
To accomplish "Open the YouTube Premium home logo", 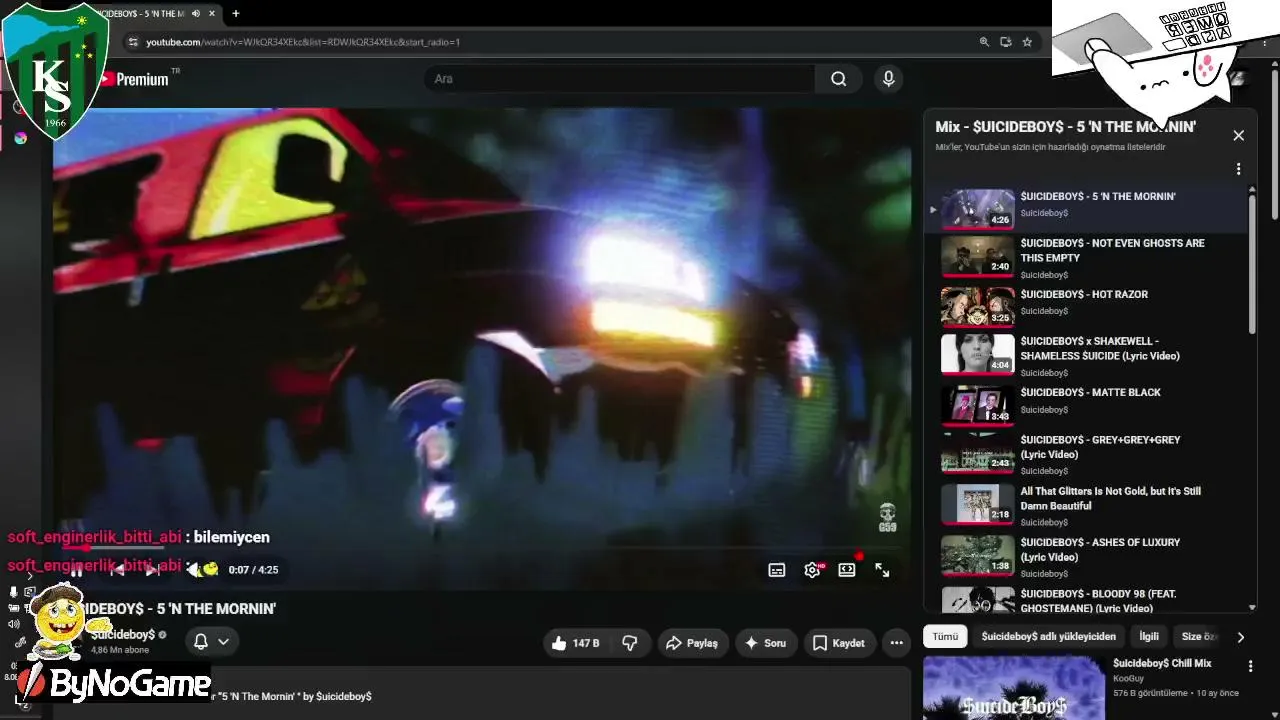I will pyautogui.click(x=138, y=79).
